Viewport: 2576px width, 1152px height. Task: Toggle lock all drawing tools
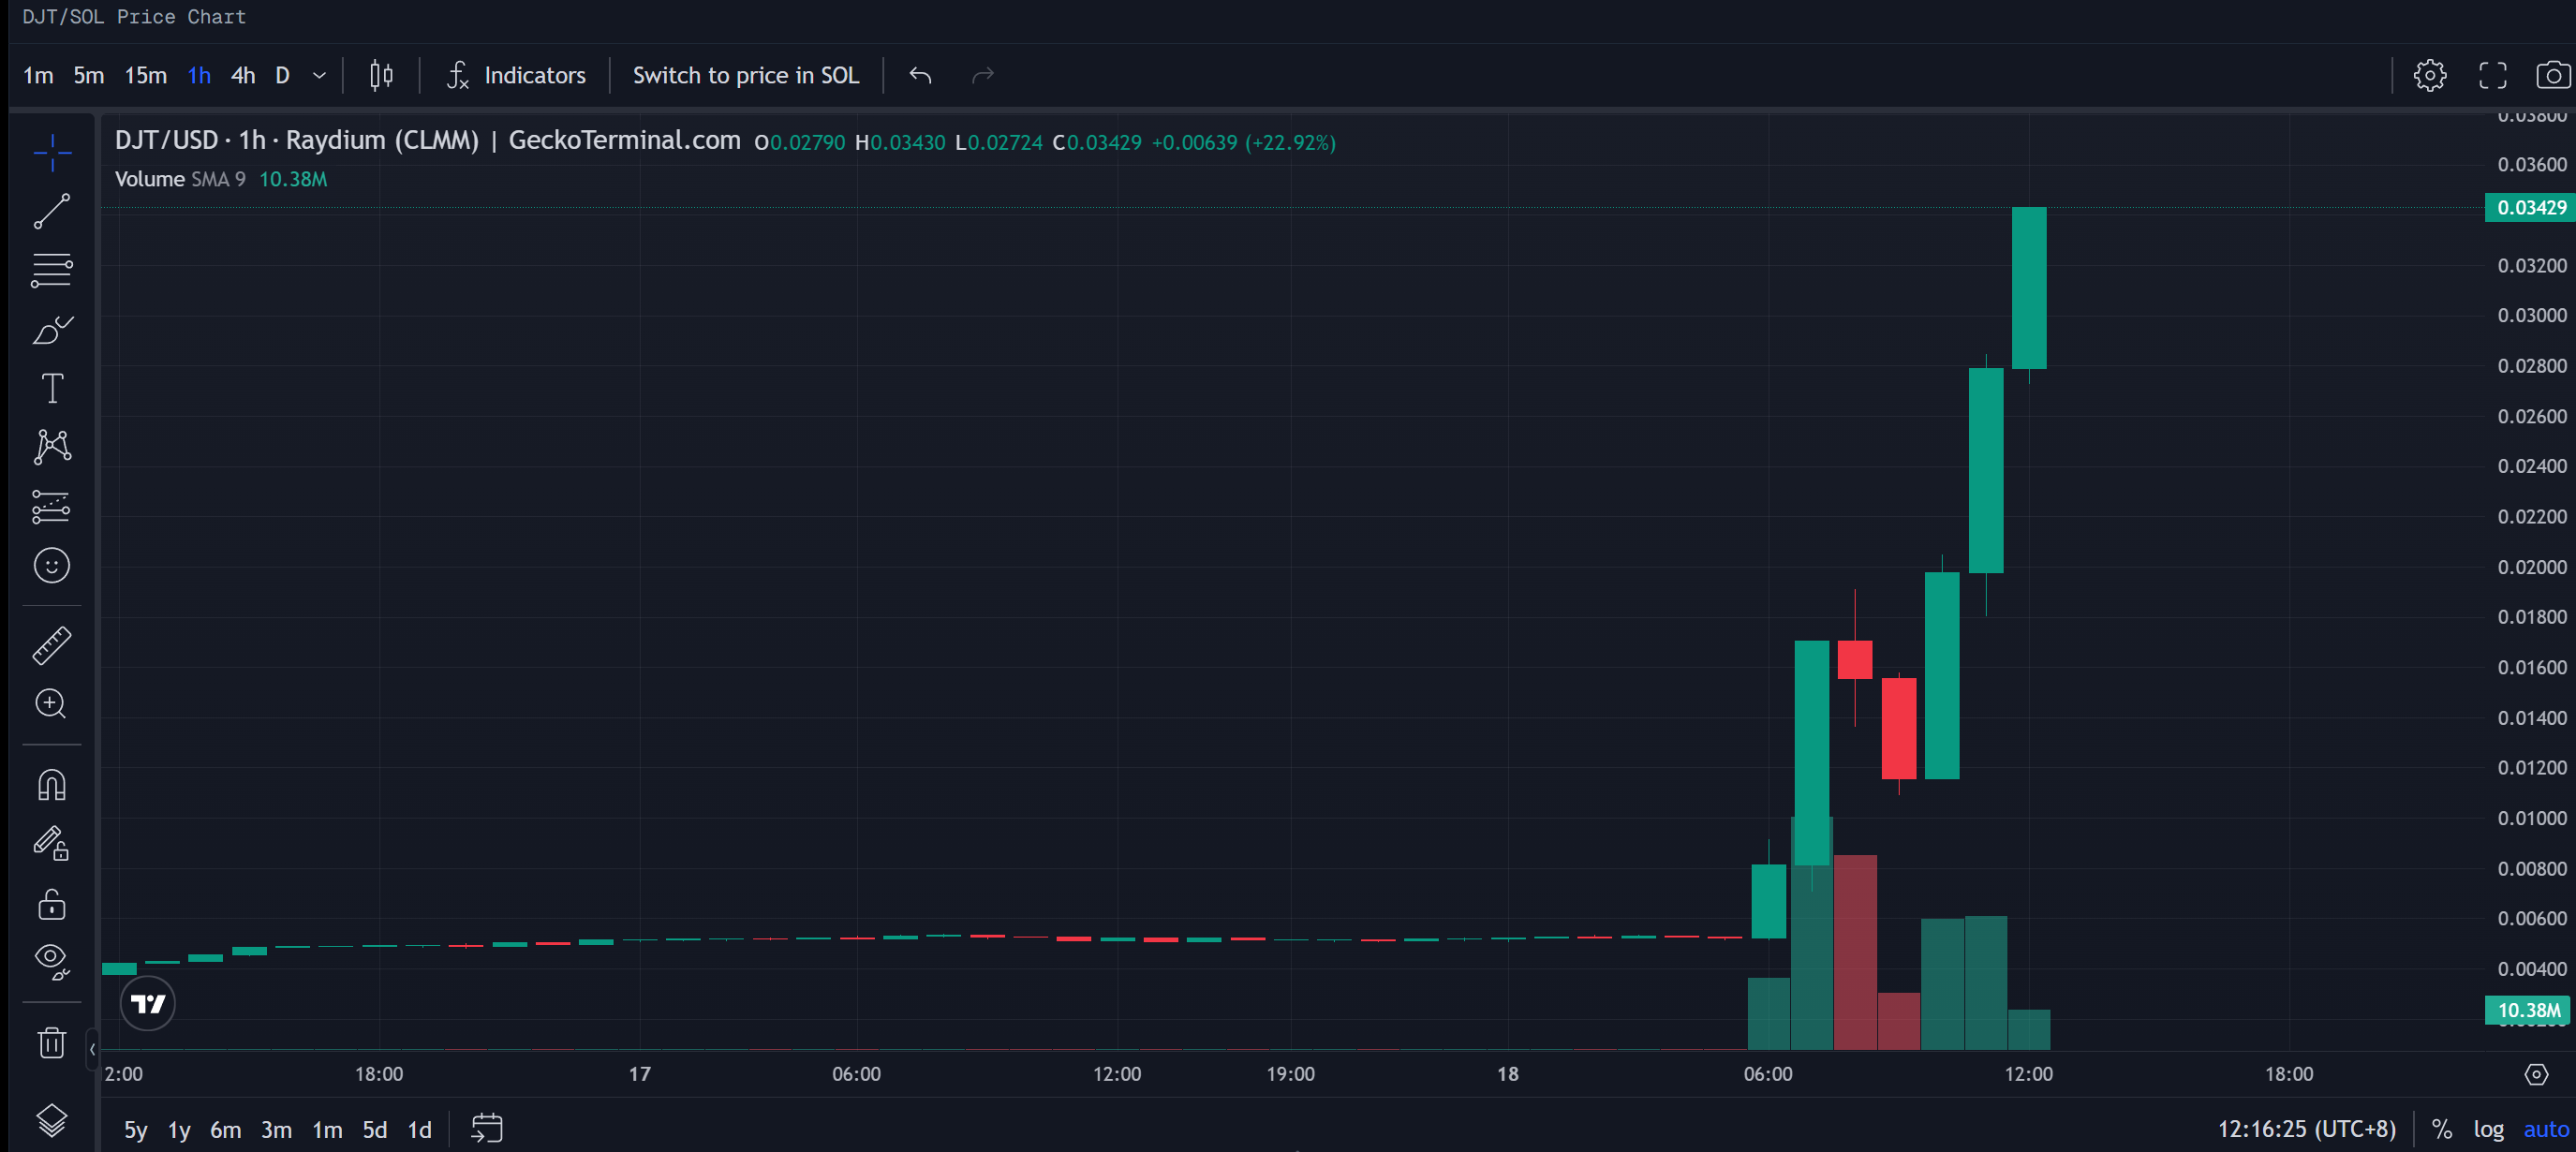click(52, 904)
